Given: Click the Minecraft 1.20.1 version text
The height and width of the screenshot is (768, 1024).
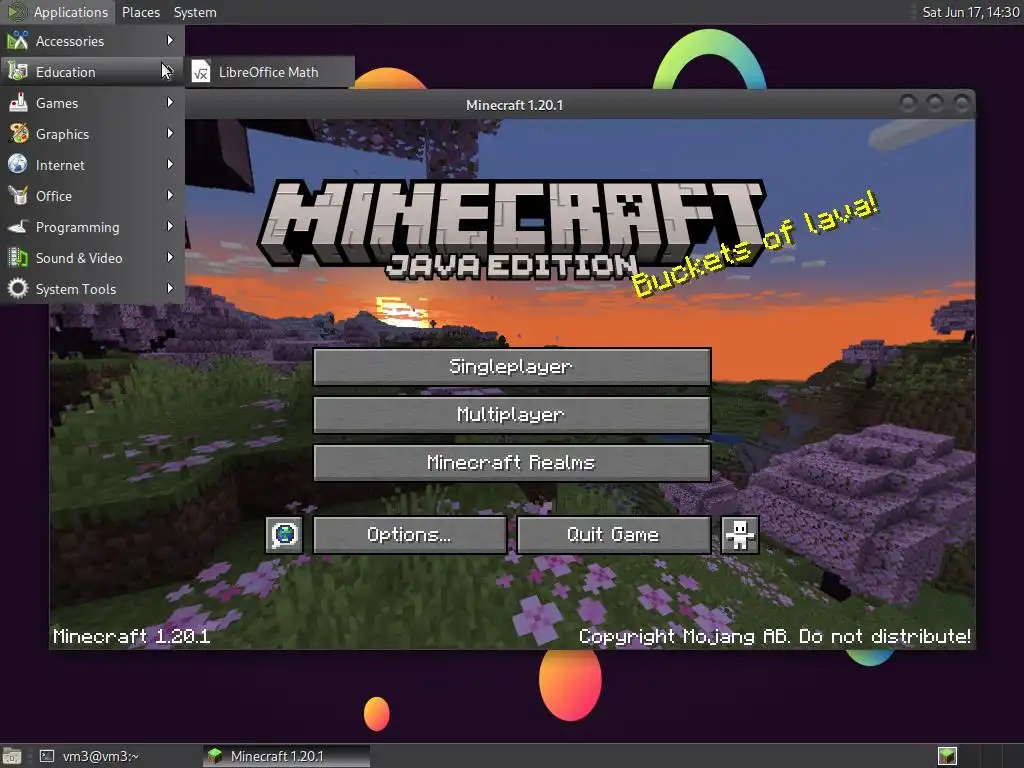Looking at the screenshot, I should click(x=131, y=636).
